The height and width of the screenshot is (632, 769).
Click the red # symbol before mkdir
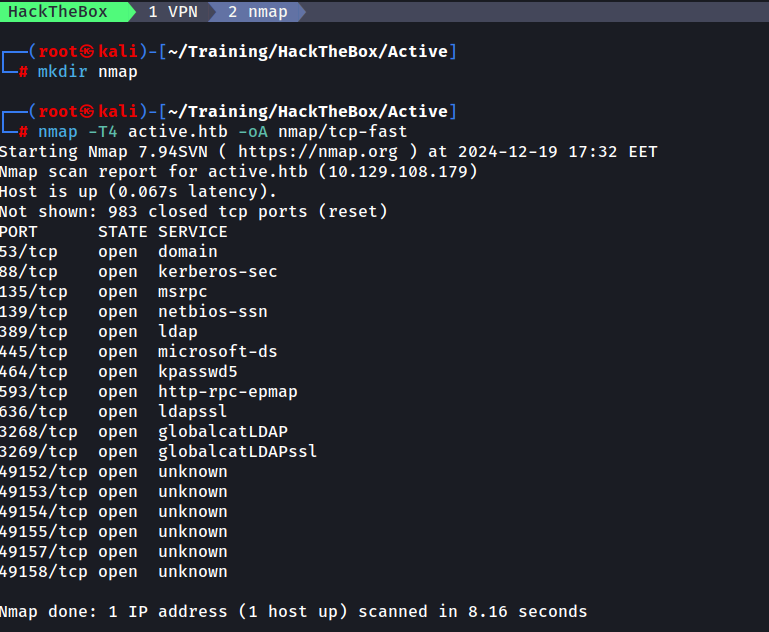point(24,72)
